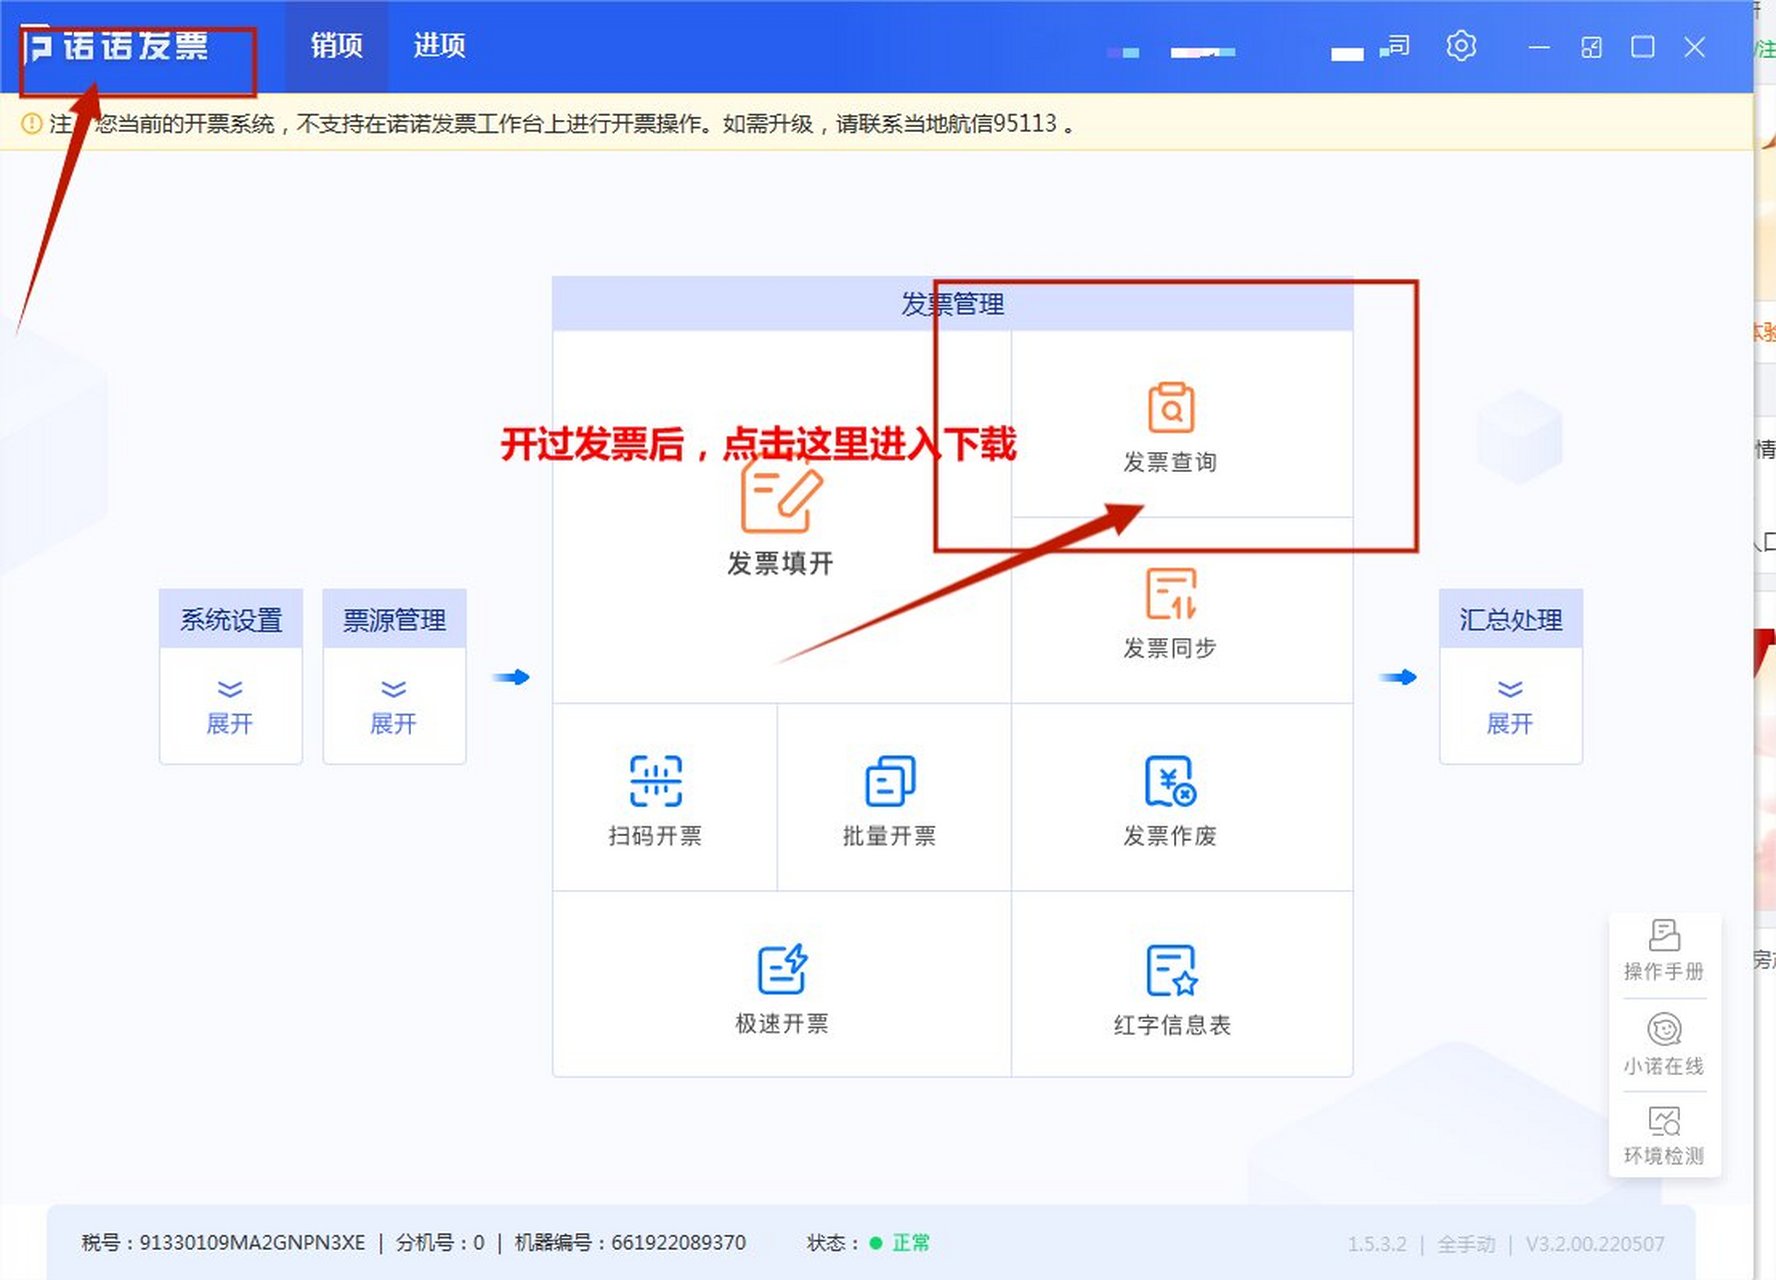
Task: Click 汇总处理 header label
Action: [1511, 620]
